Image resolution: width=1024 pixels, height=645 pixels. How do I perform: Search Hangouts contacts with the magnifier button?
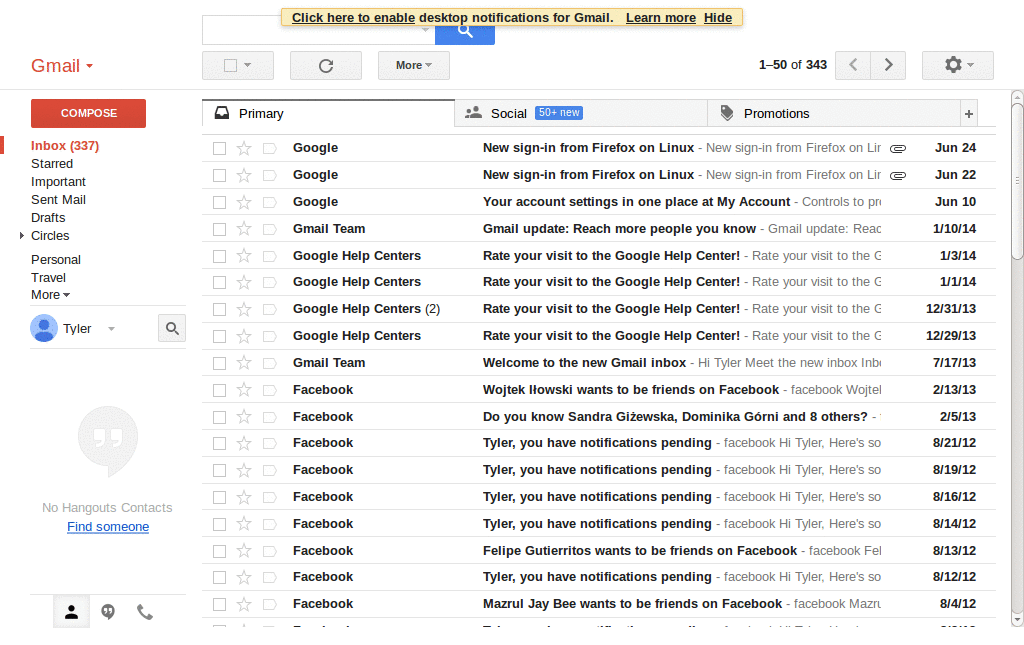coord(172,328)
